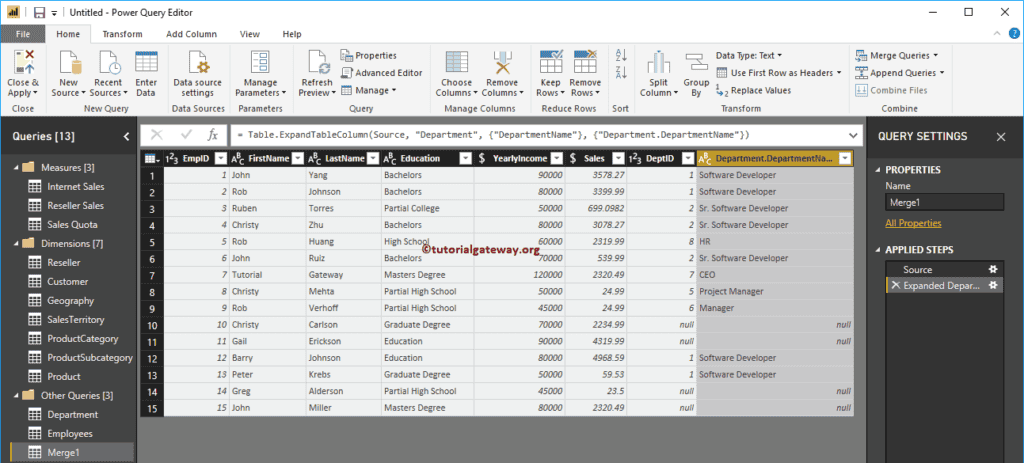The height and width of the screenshot is (463, 1024).
Task: Collapse the Other Queries folder
Action: click(x=16, y=395)
